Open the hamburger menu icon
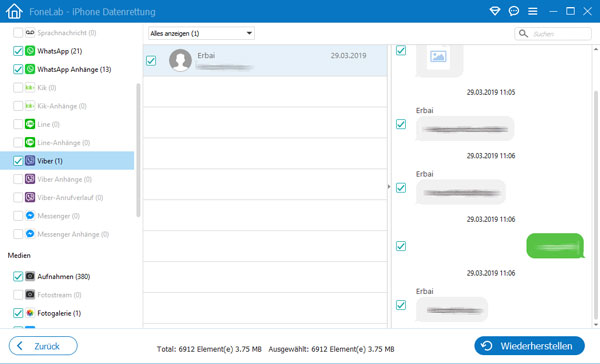Image resolution: width=600 pixels, height=364 pixels. (x=533, y=11)
